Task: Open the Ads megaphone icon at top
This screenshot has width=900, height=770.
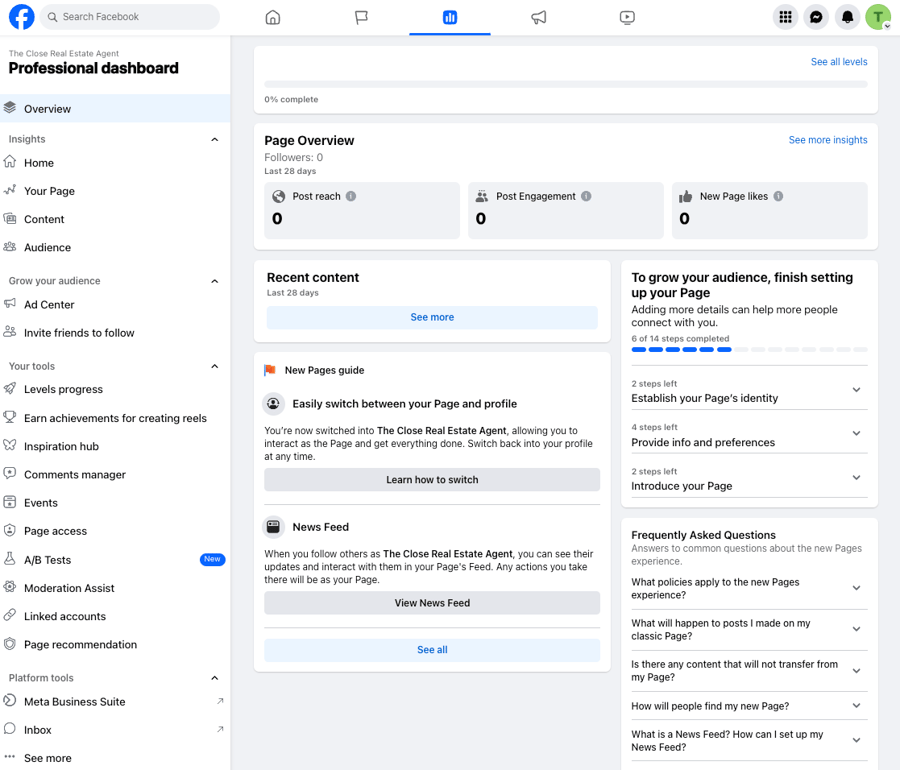Action: click(538, 17)
